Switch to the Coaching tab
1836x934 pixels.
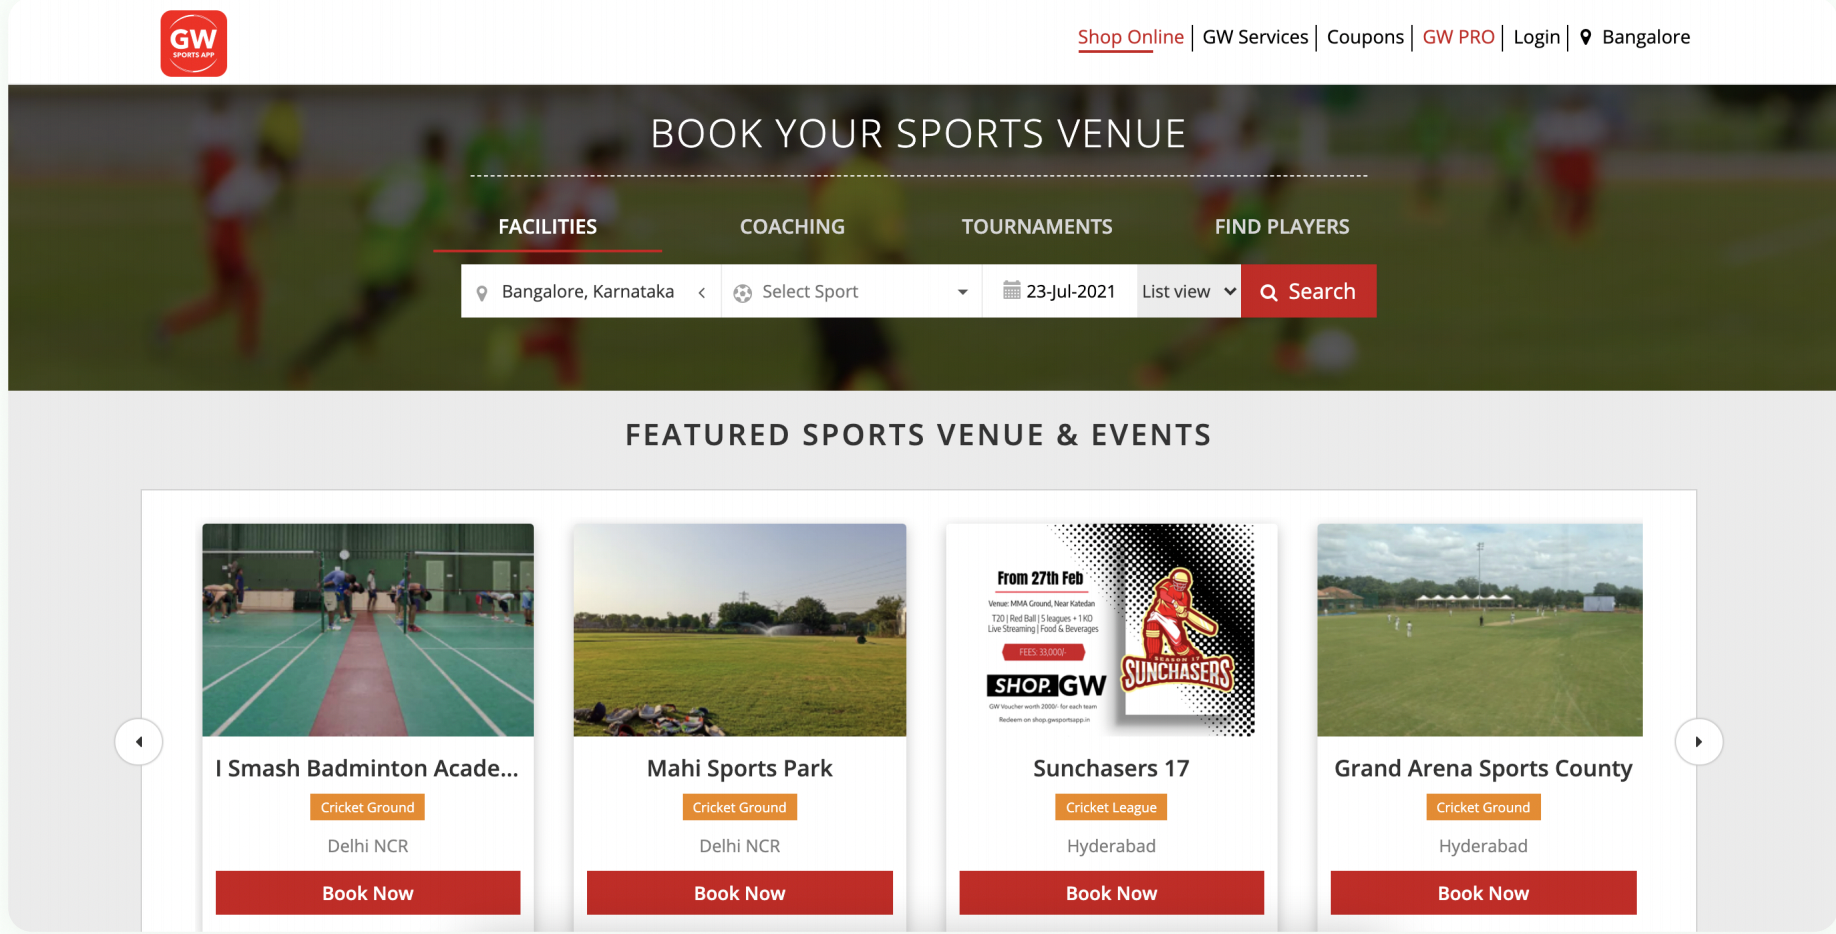(792, 227)
